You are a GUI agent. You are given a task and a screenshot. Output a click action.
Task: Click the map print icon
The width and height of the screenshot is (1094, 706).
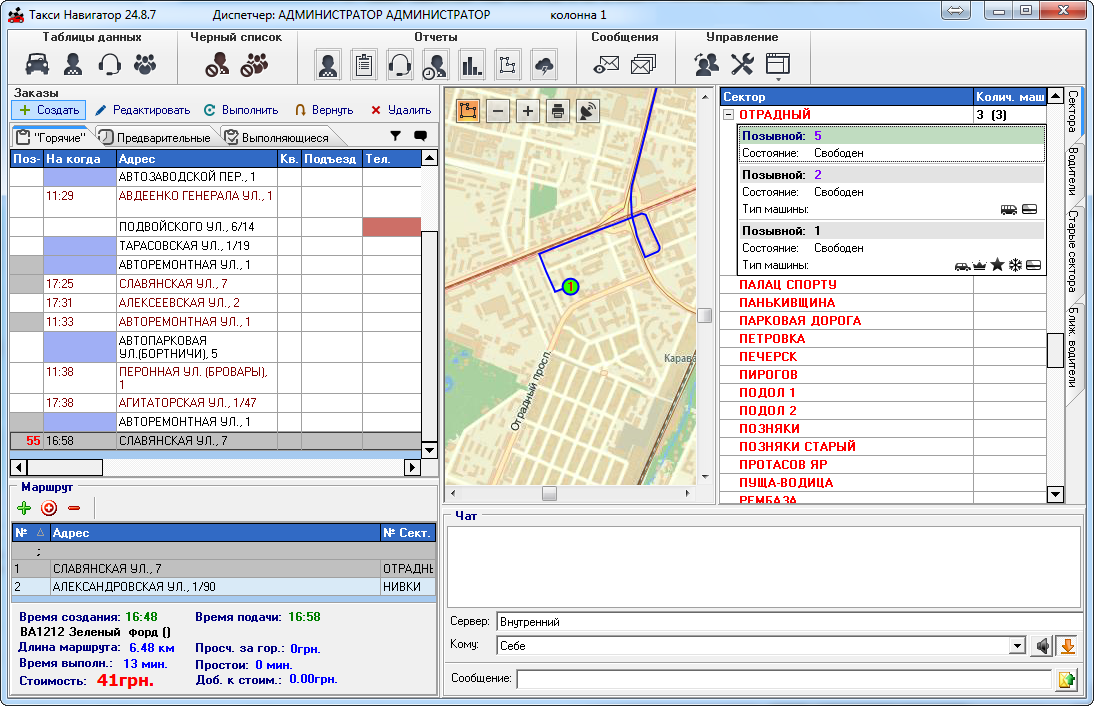click(558, 110)
